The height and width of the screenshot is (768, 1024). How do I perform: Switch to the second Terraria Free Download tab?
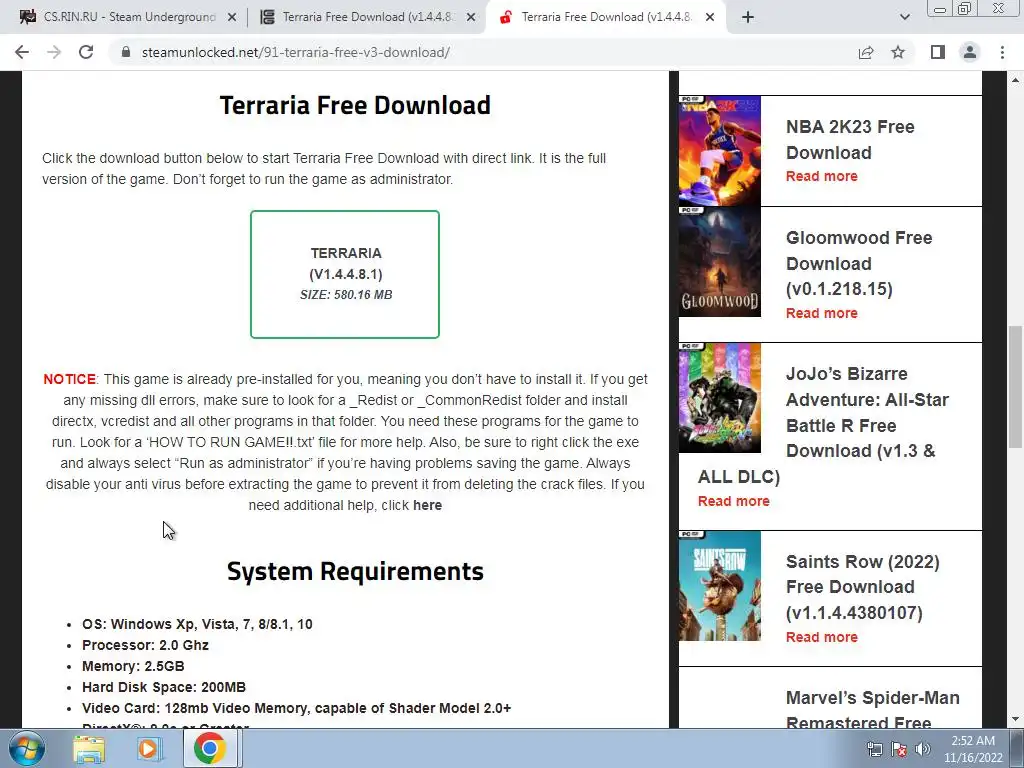[x=366, y=17]
